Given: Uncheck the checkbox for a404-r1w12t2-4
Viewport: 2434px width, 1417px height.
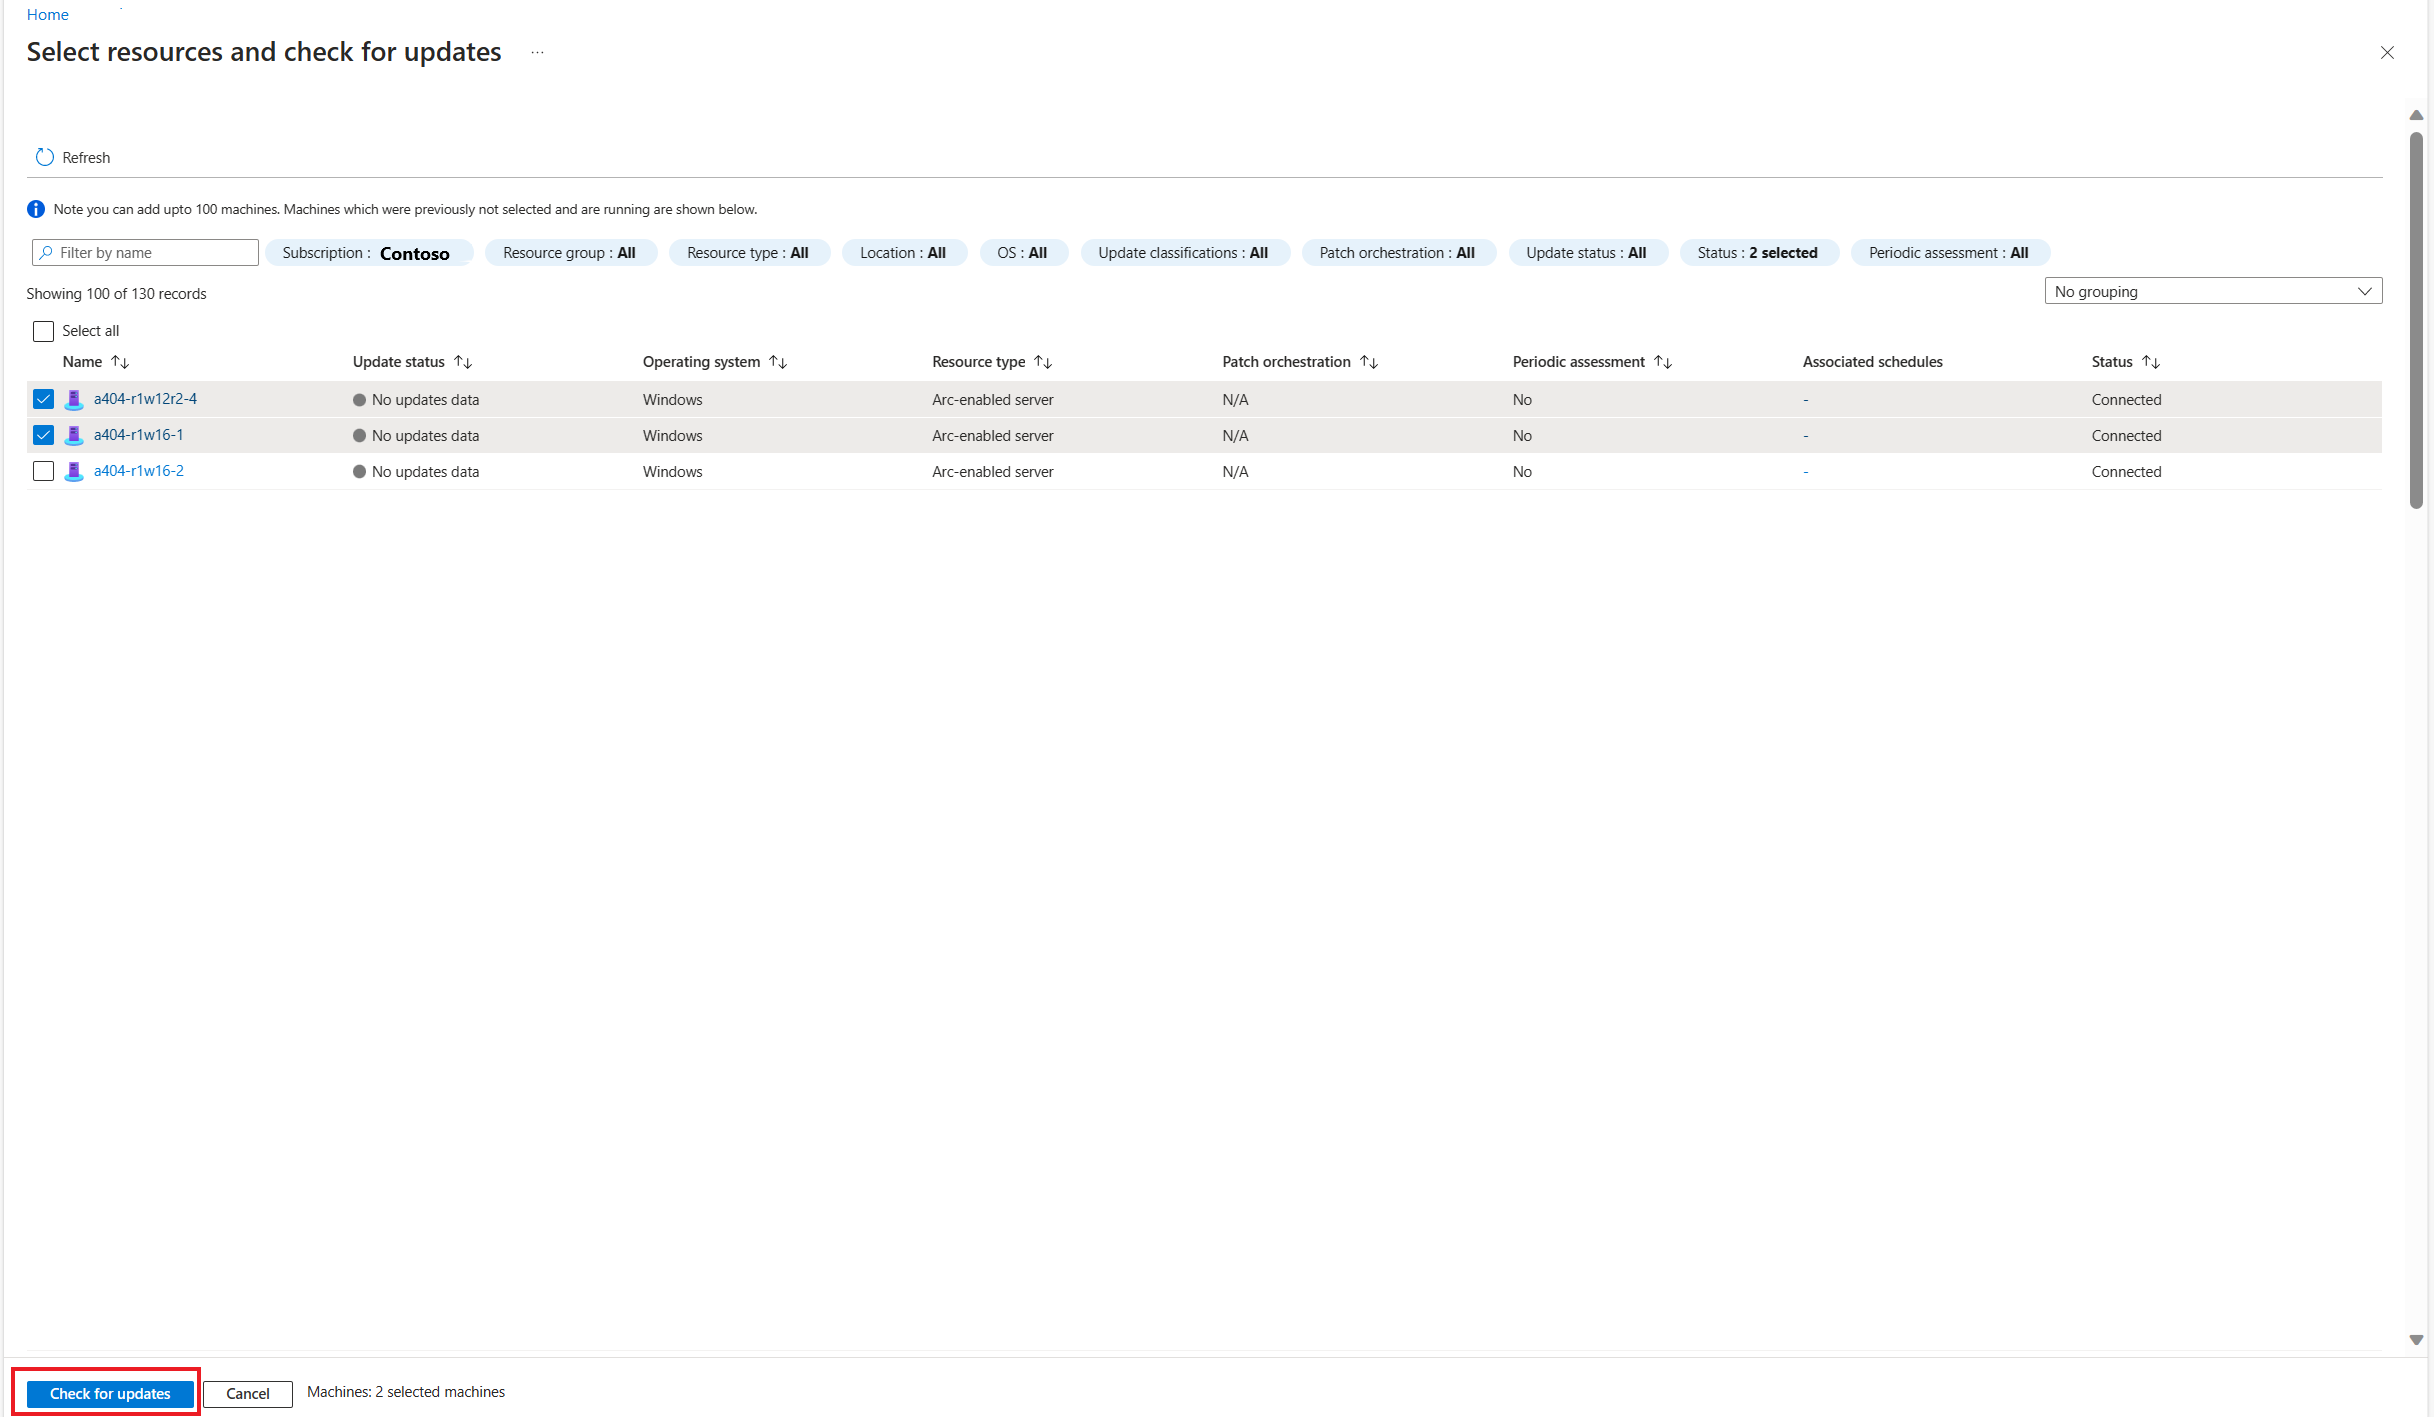Looking at the screenshot, I should (44, 400).
